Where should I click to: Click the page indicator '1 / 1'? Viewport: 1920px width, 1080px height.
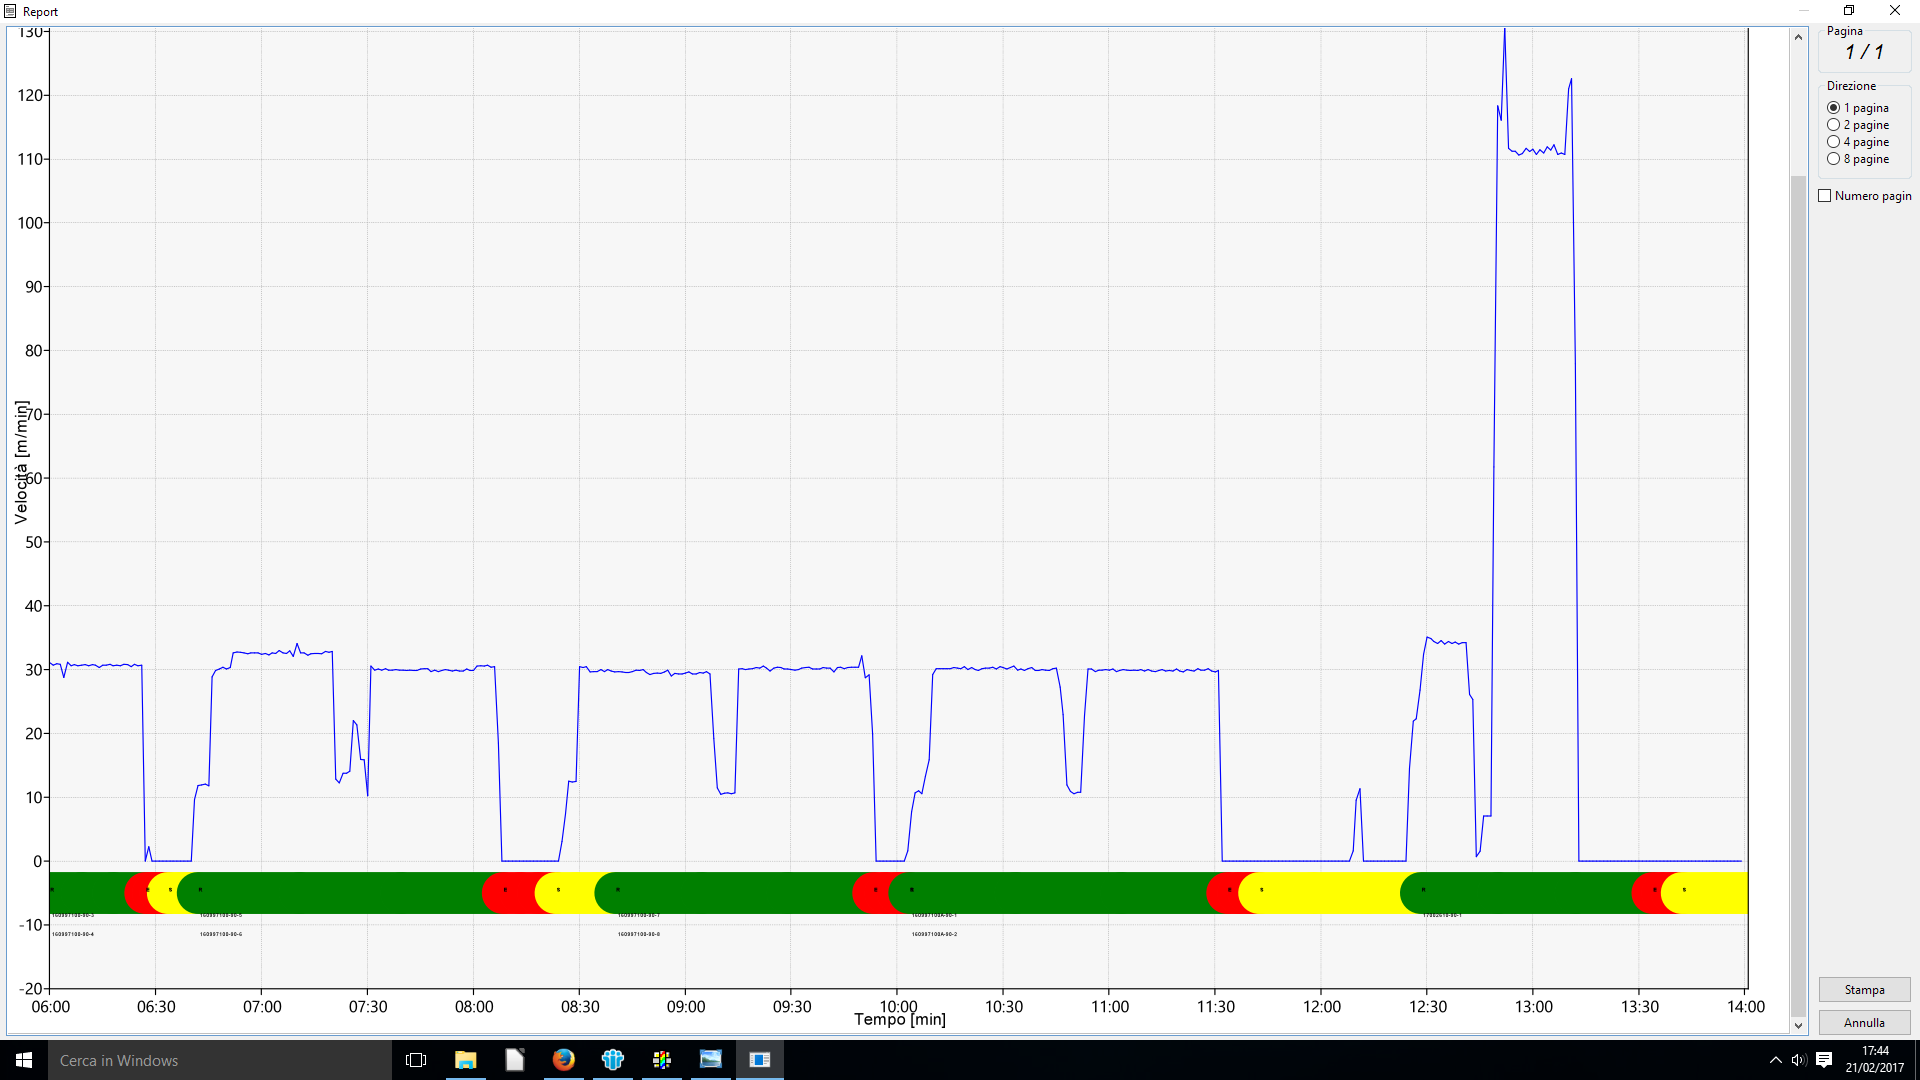tap(1864, 52)
